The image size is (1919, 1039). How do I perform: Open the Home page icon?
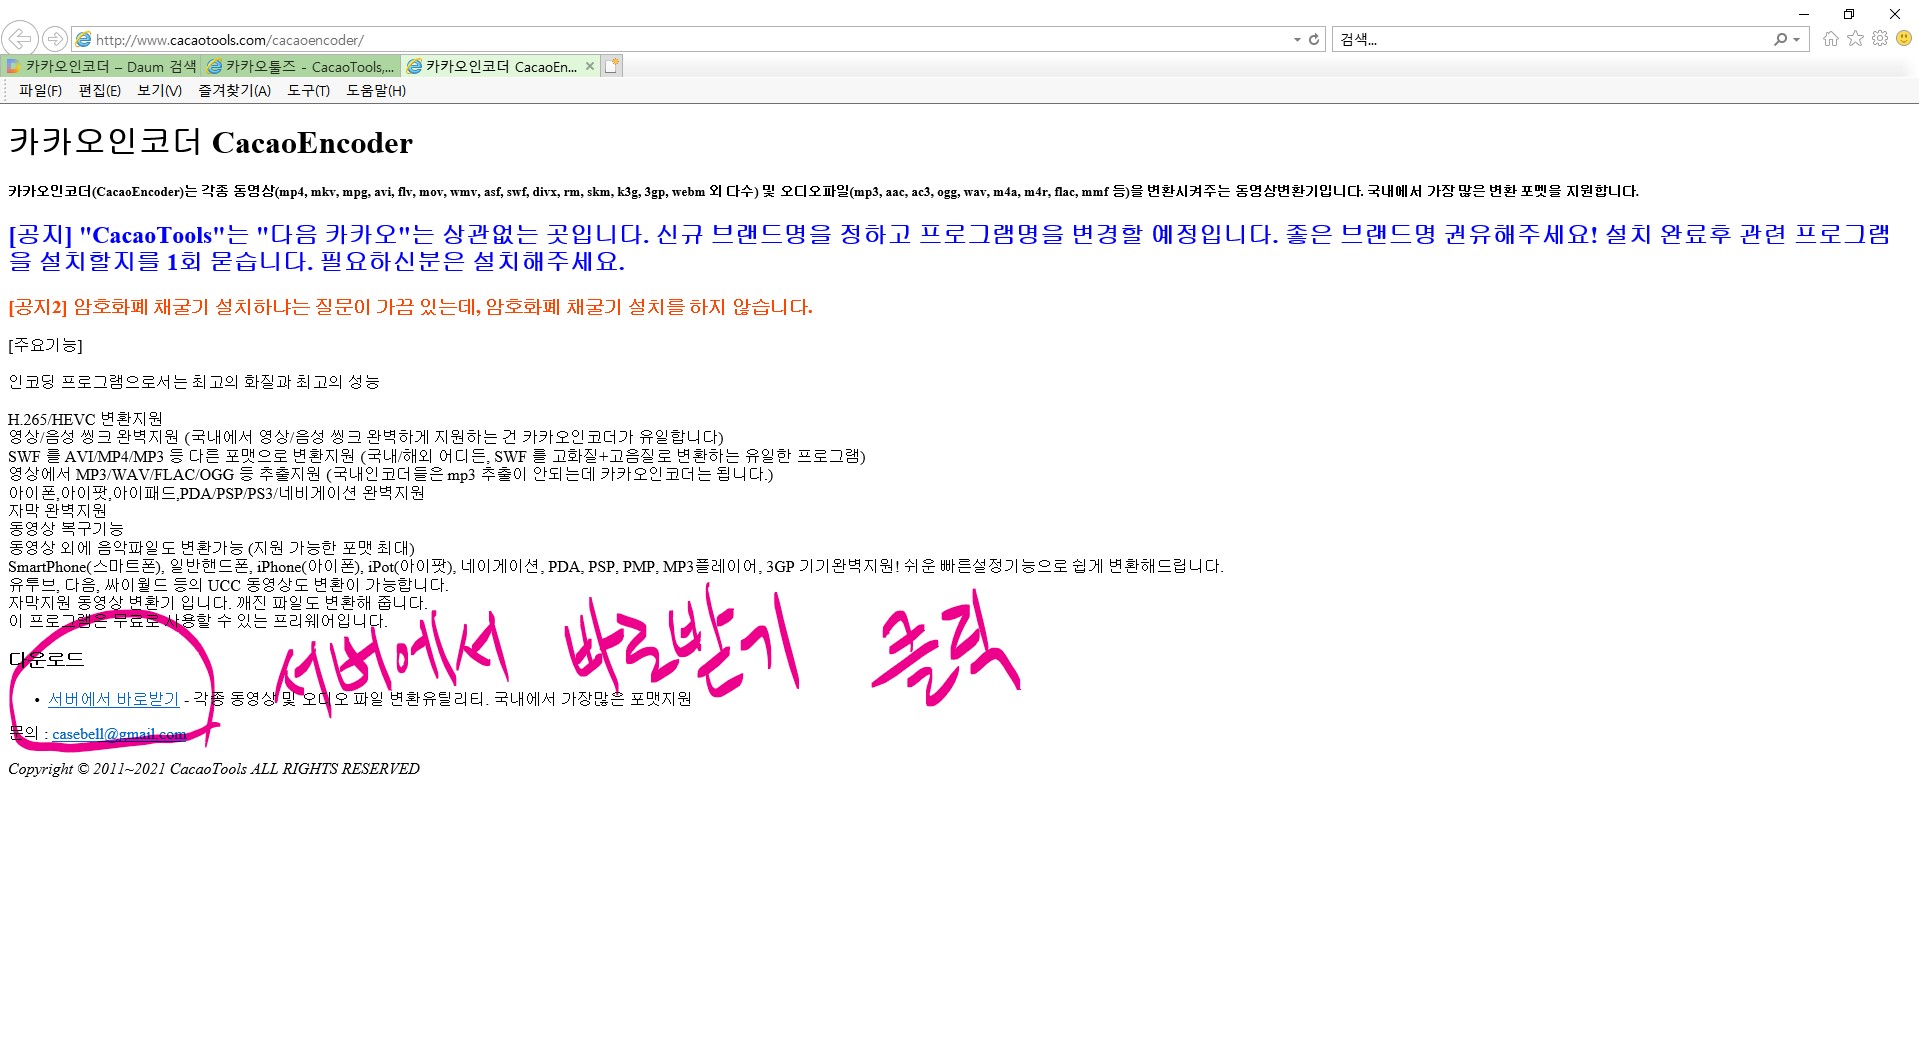[x=1830, y=39]
